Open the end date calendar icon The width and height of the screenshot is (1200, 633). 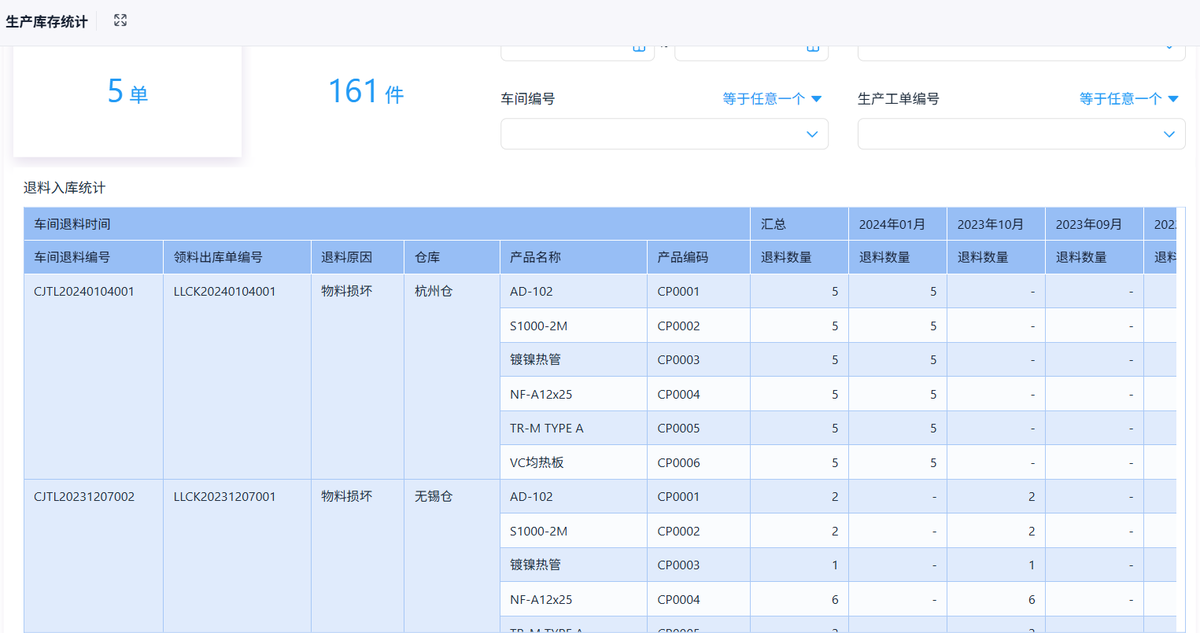pyautogui.click(x=812, y=48)
